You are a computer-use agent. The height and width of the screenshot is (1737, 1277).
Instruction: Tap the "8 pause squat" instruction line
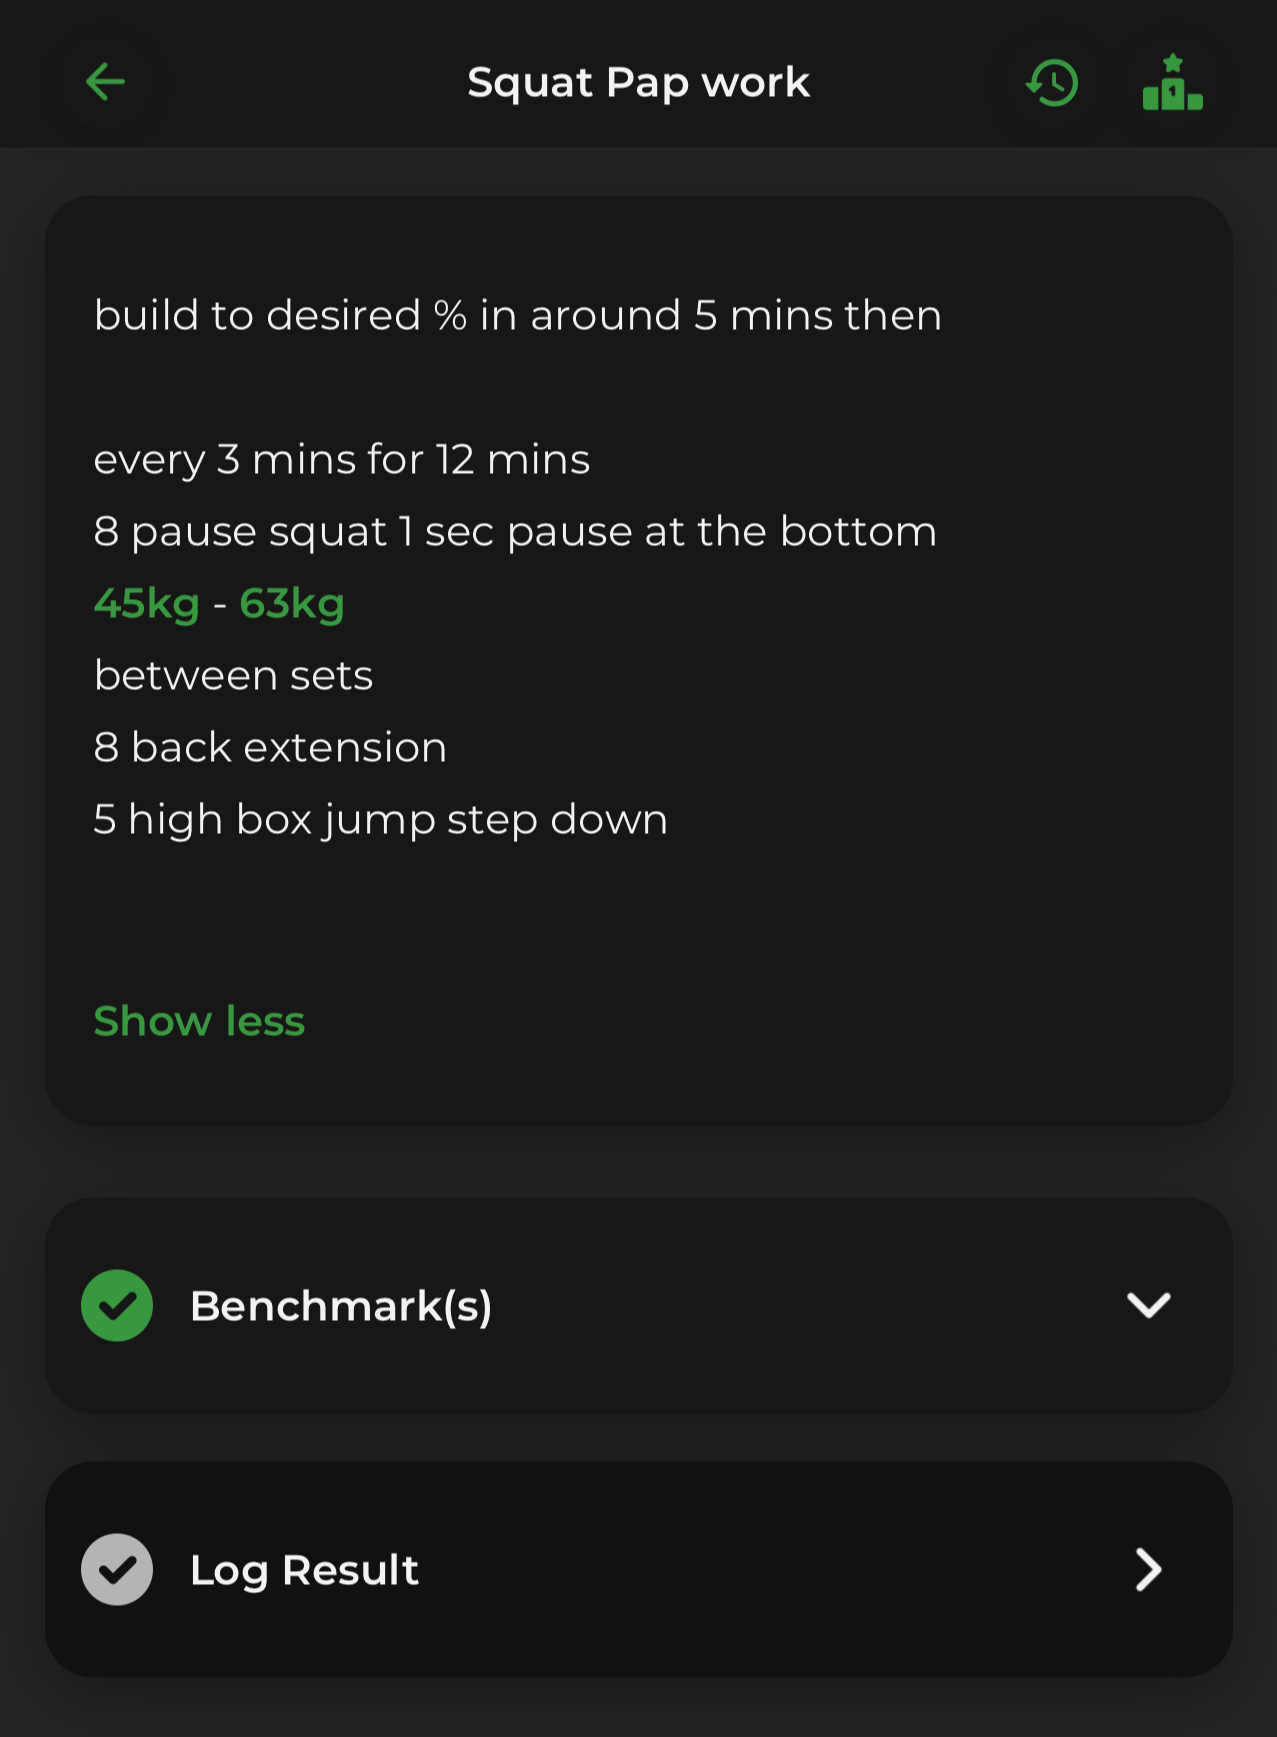tap(515, 531)
